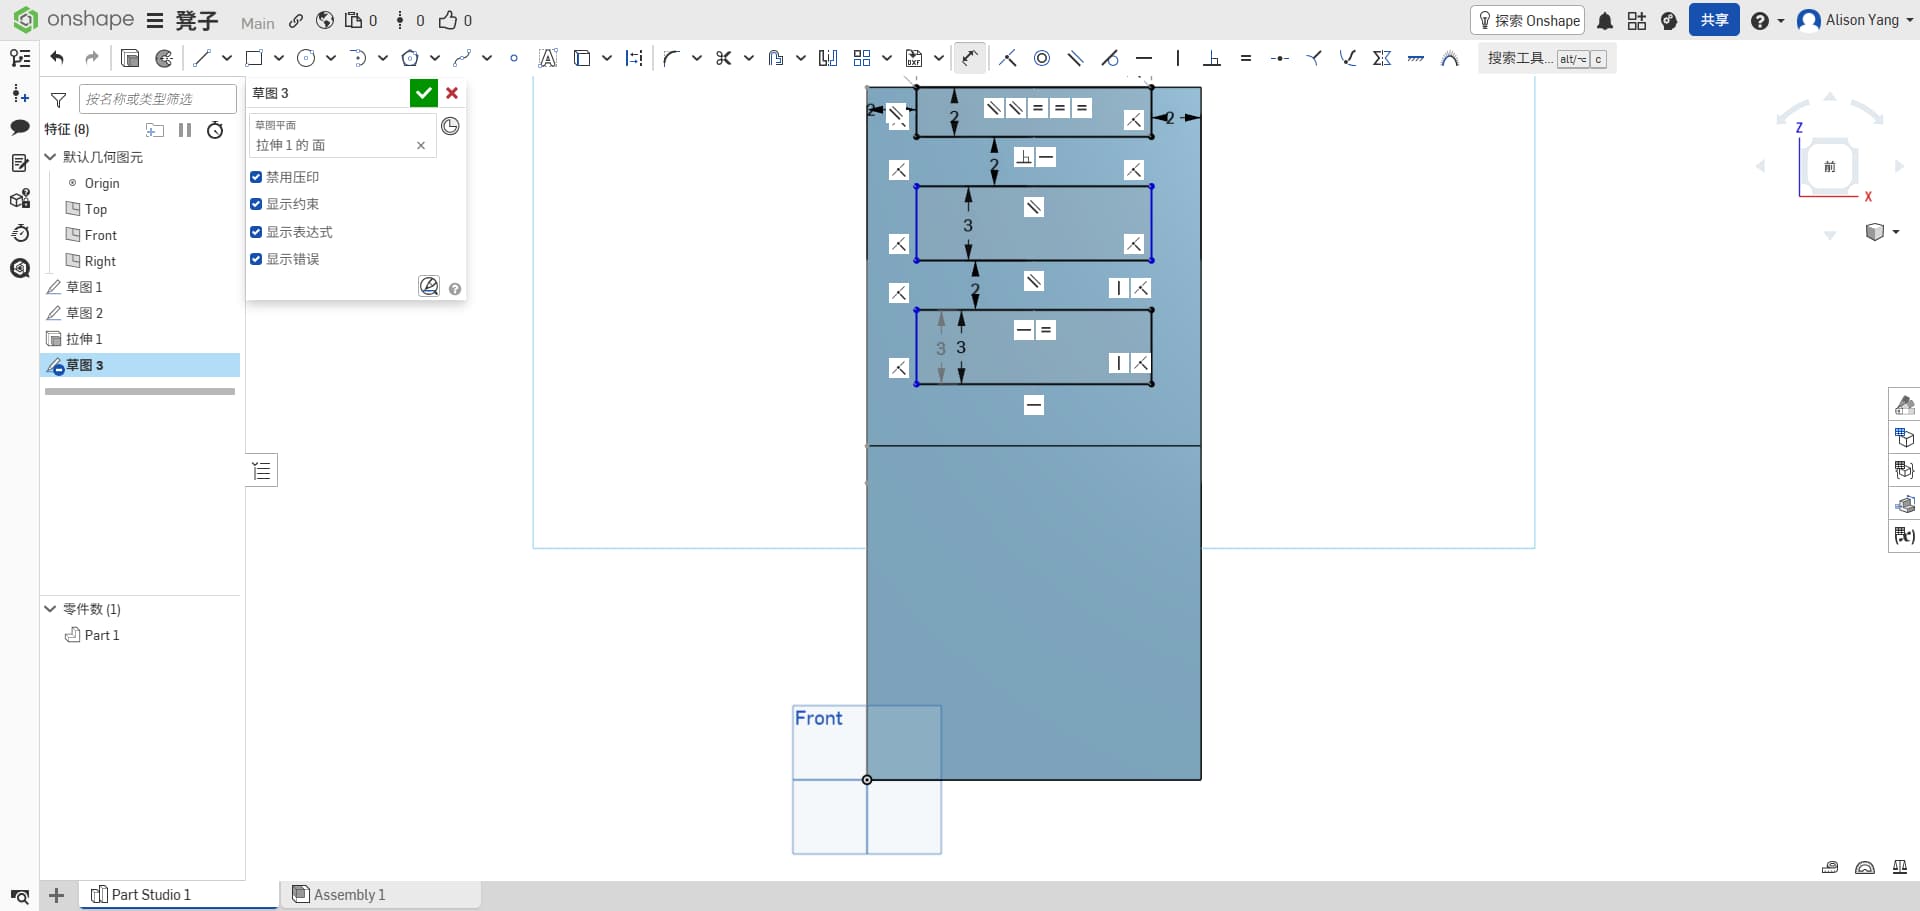Viewport: 1920px width, 911px height.
Task: Select the Arc sketch tool
Action: pos(358,58)
